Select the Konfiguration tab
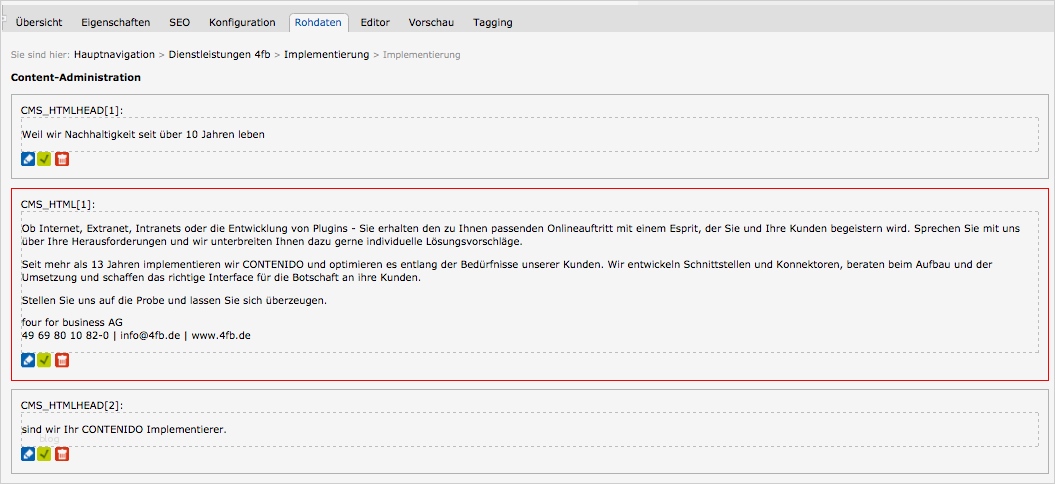 pyautogui.click(x=242, y=22)
